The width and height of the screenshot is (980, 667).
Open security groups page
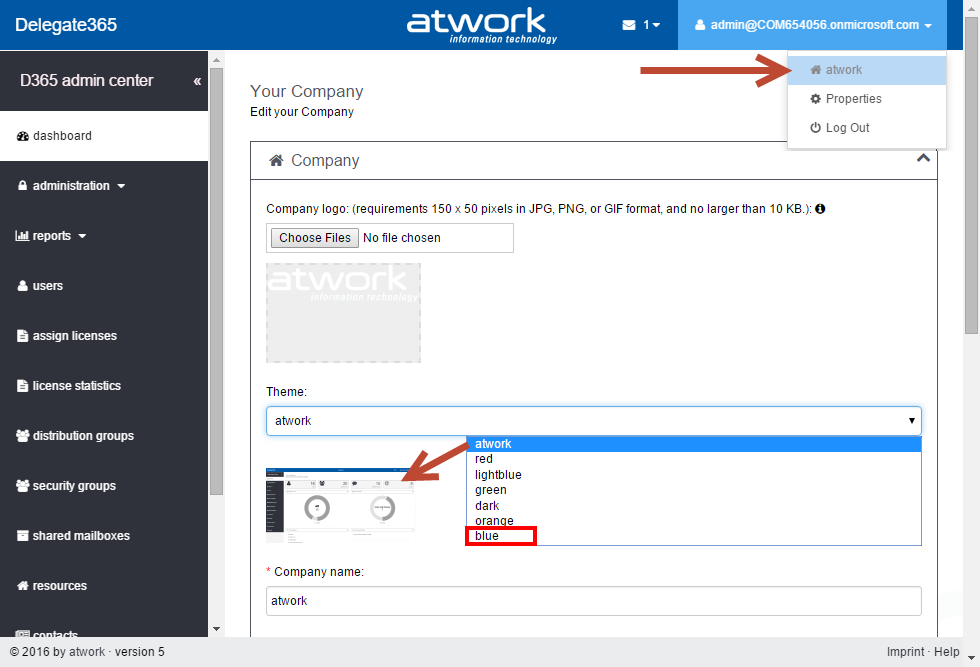pos(104,486)
